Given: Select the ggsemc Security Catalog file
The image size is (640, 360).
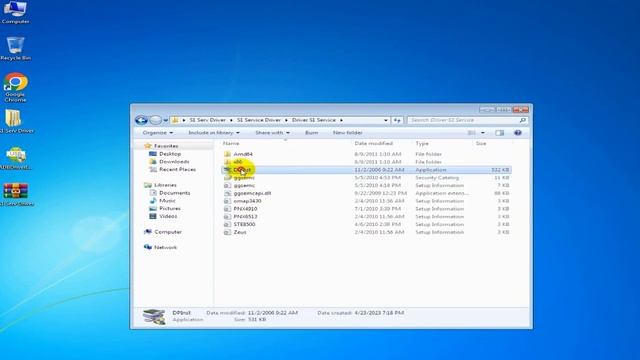Looking at the screenshot, I should pos(244,178).
